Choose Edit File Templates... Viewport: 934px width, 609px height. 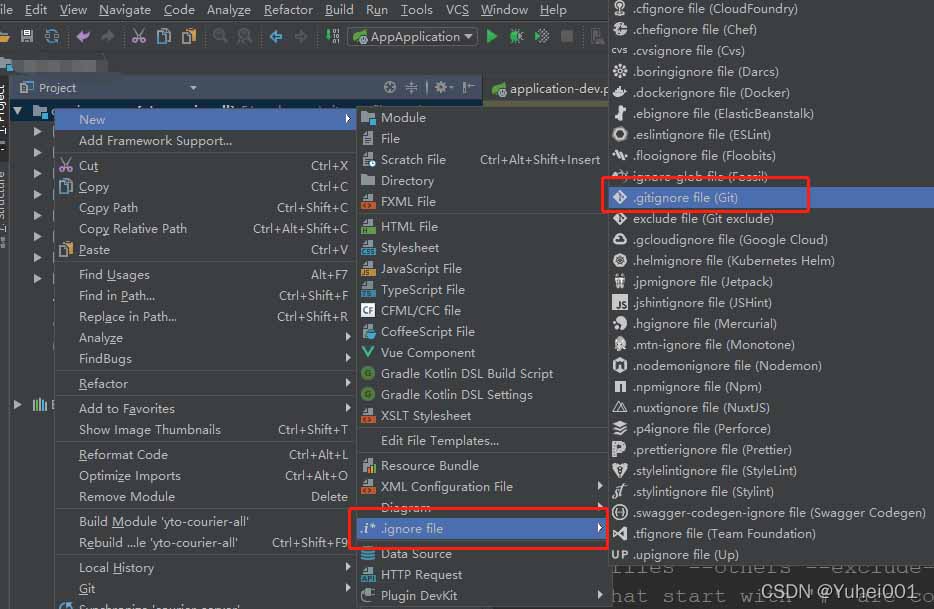point(482,441)
